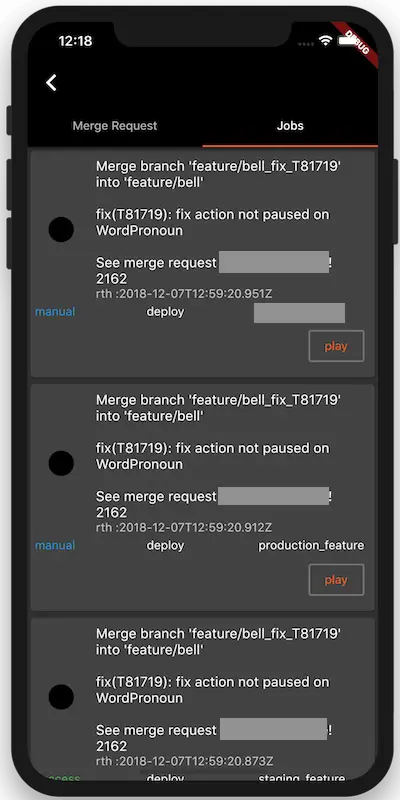Image resolution: width=400 pixels, height=800 pixels.
Task: Play the first manual deploy job
Action: tap(336, 346)
